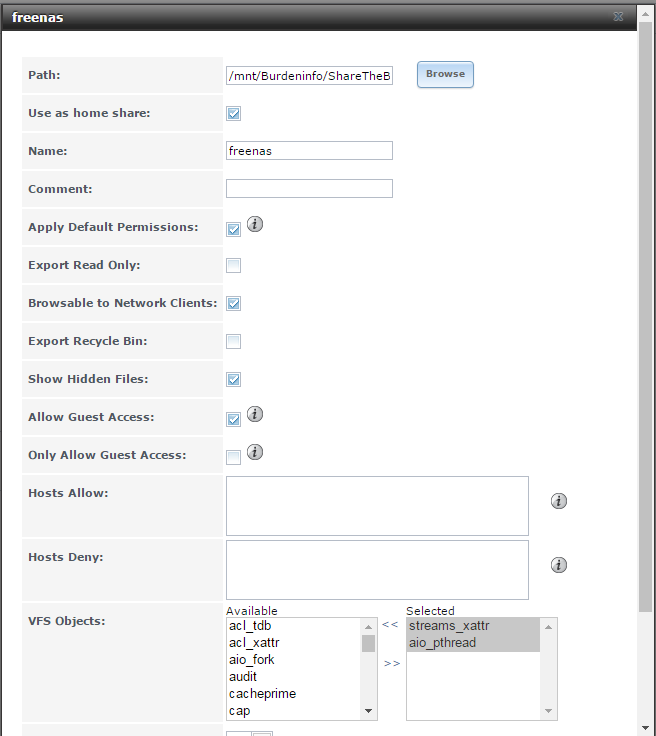This screenshot has height=736, width=656.
Task: Select acl_xattr in Available list
Action: pyautogui.click(x=294, y=643)
